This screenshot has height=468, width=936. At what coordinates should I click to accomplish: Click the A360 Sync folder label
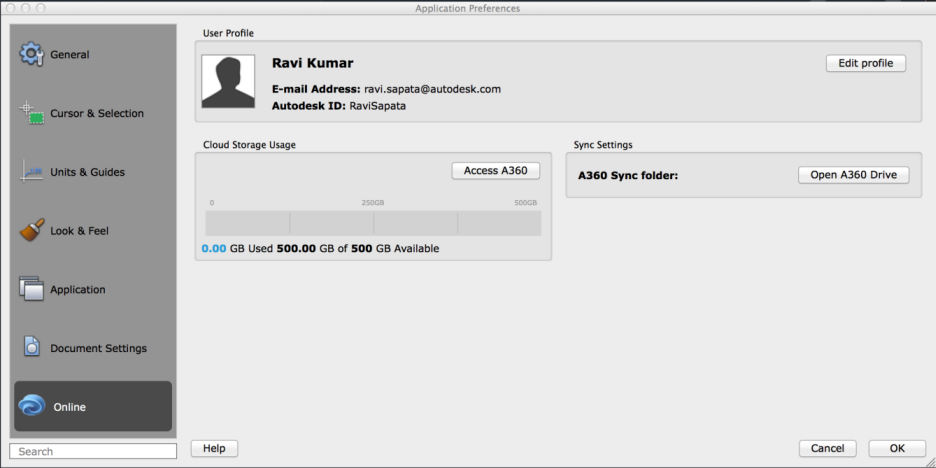628,176
